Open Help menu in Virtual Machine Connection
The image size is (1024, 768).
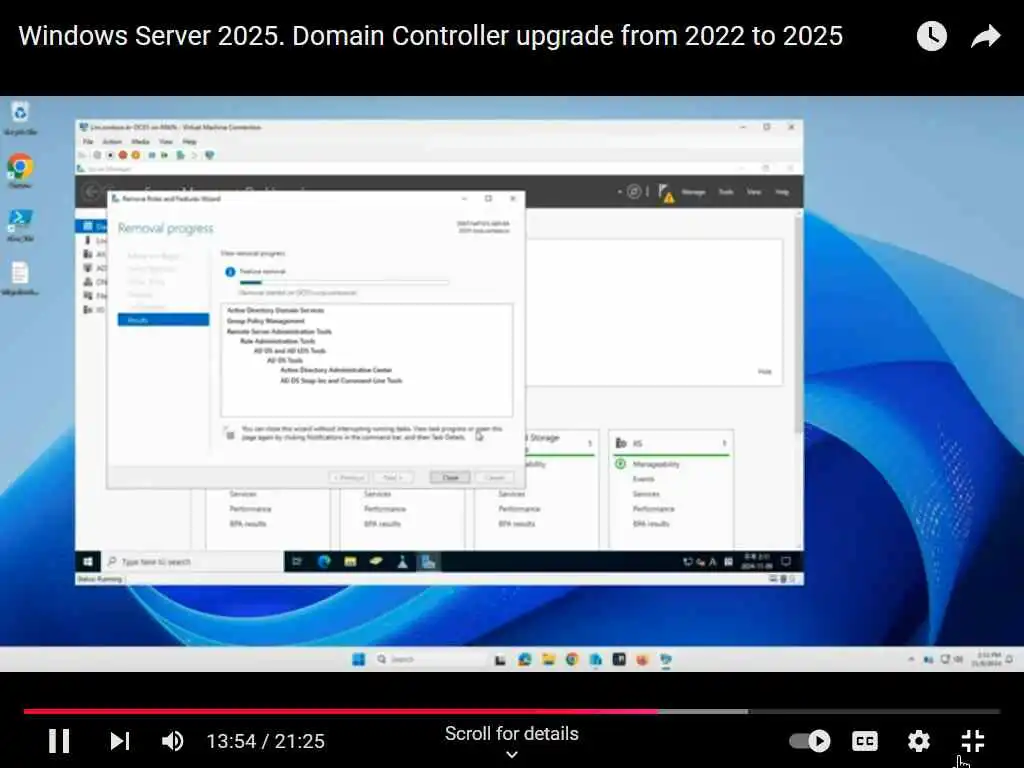pos(189,142)
